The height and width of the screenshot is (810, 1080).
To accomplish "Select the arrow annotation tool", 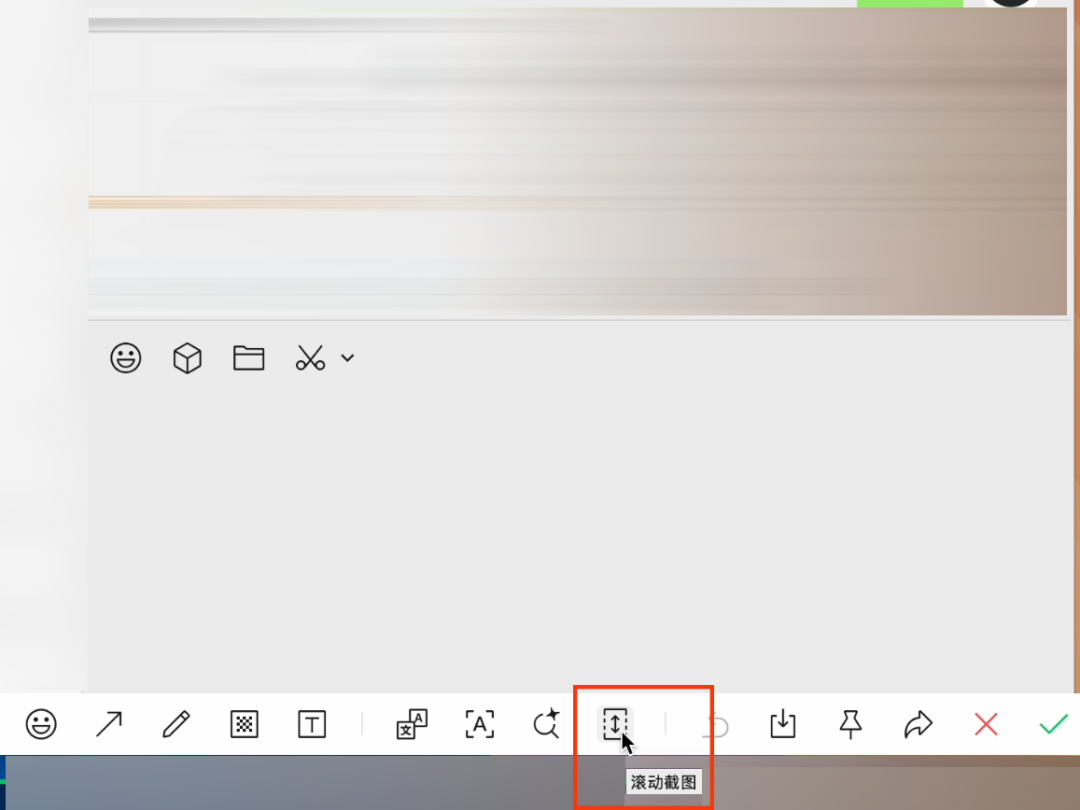I will [109, 725].
